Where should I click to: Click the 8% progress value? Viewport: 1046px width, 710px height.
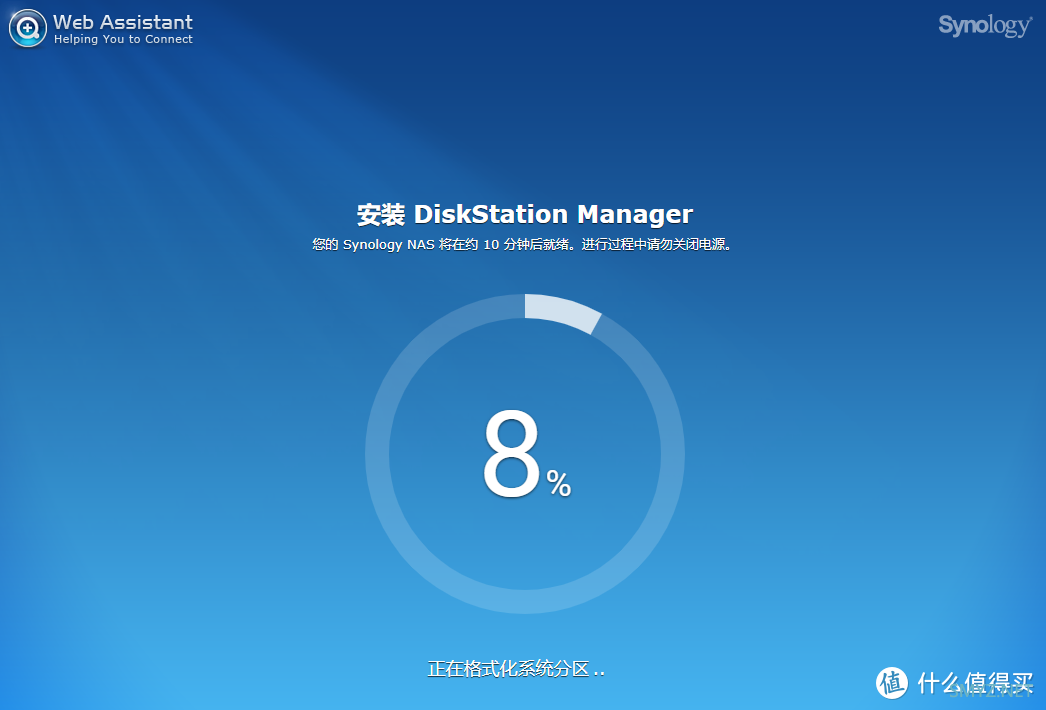tap(527, 454)
